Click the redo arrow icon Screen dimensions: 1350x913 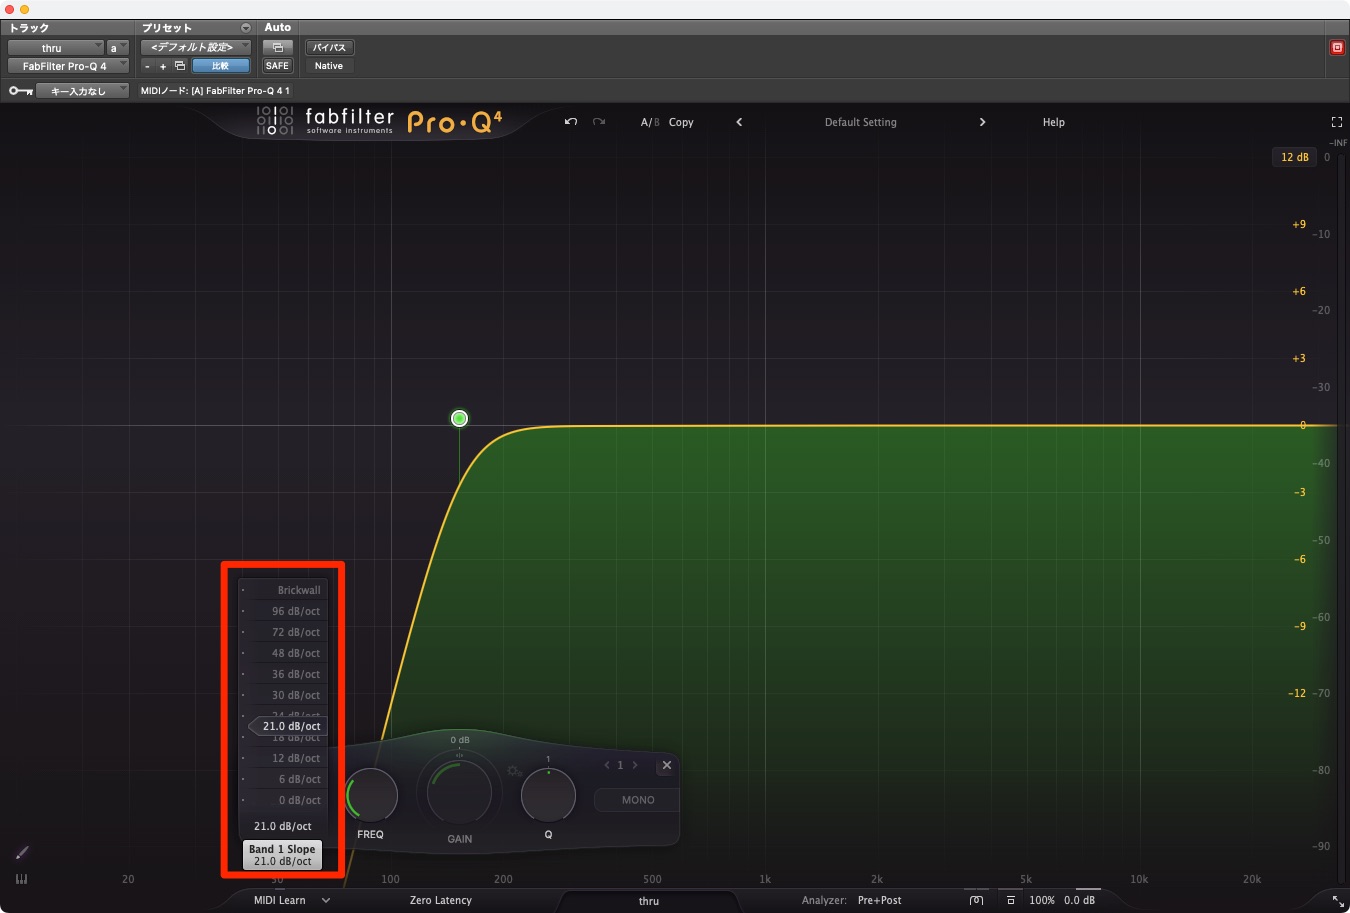(599, 122)
